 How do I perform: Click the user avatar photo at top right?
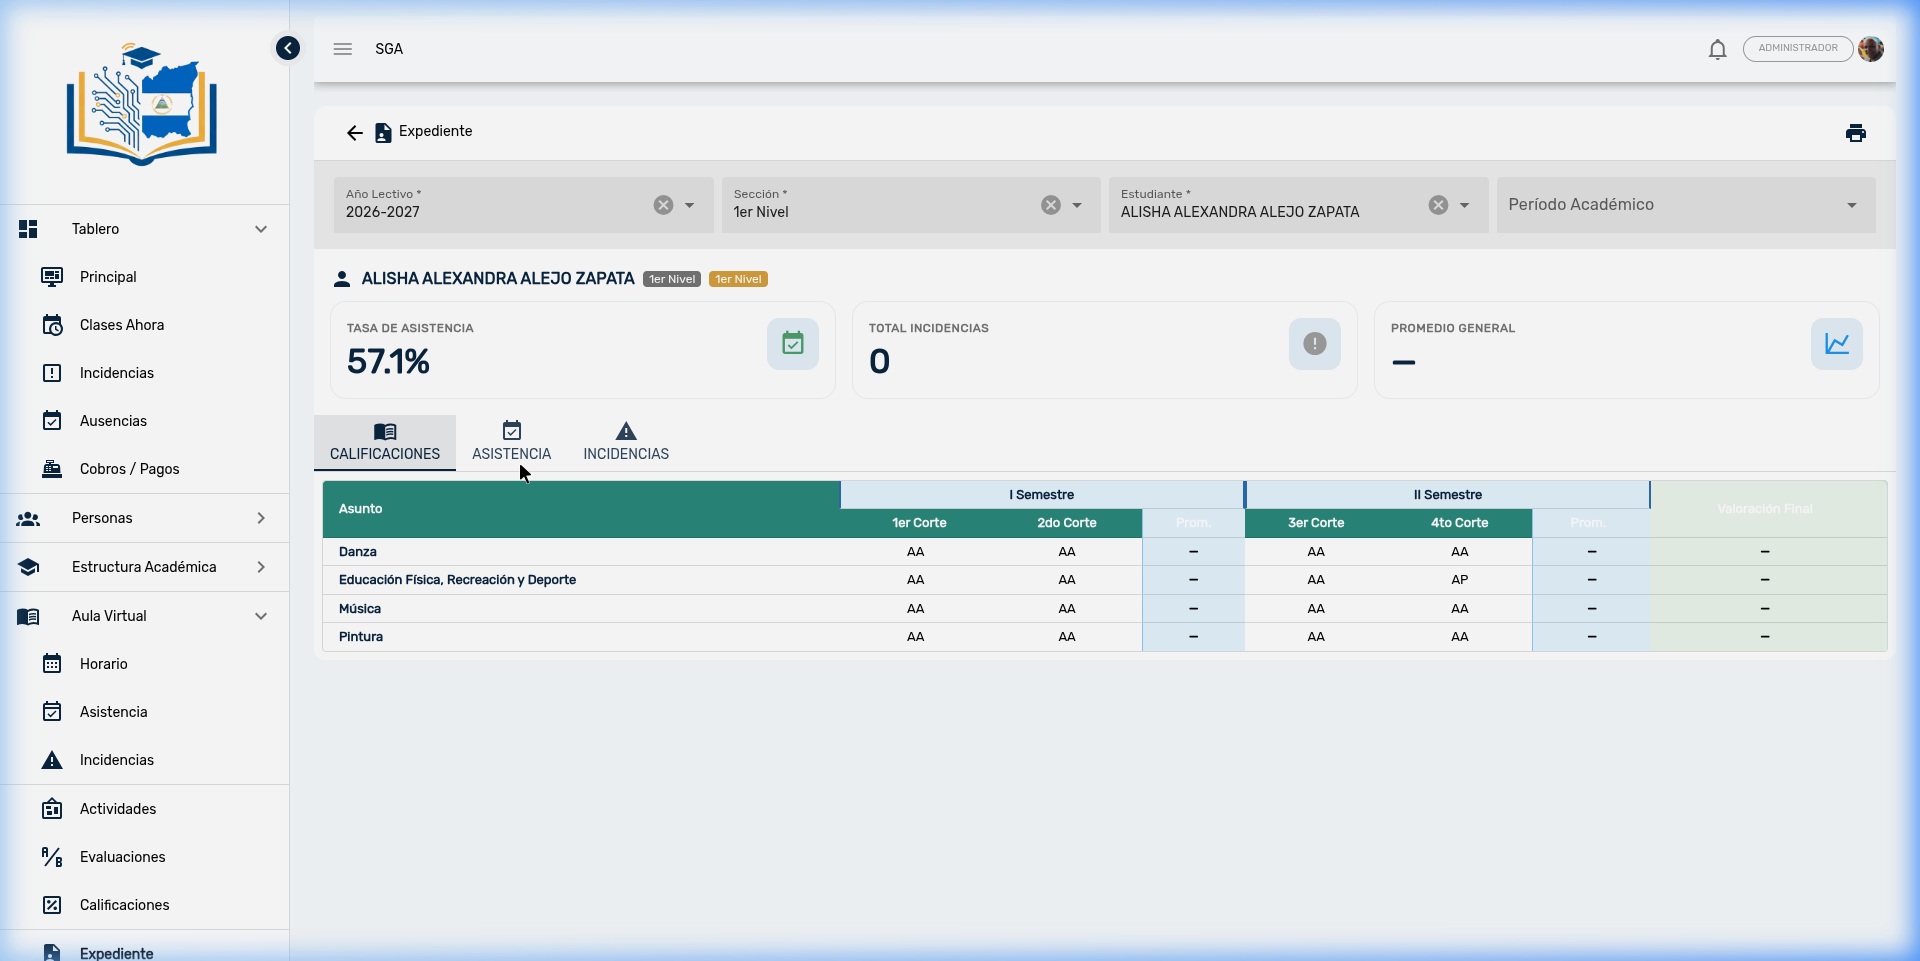click(x=1872, y=48)
